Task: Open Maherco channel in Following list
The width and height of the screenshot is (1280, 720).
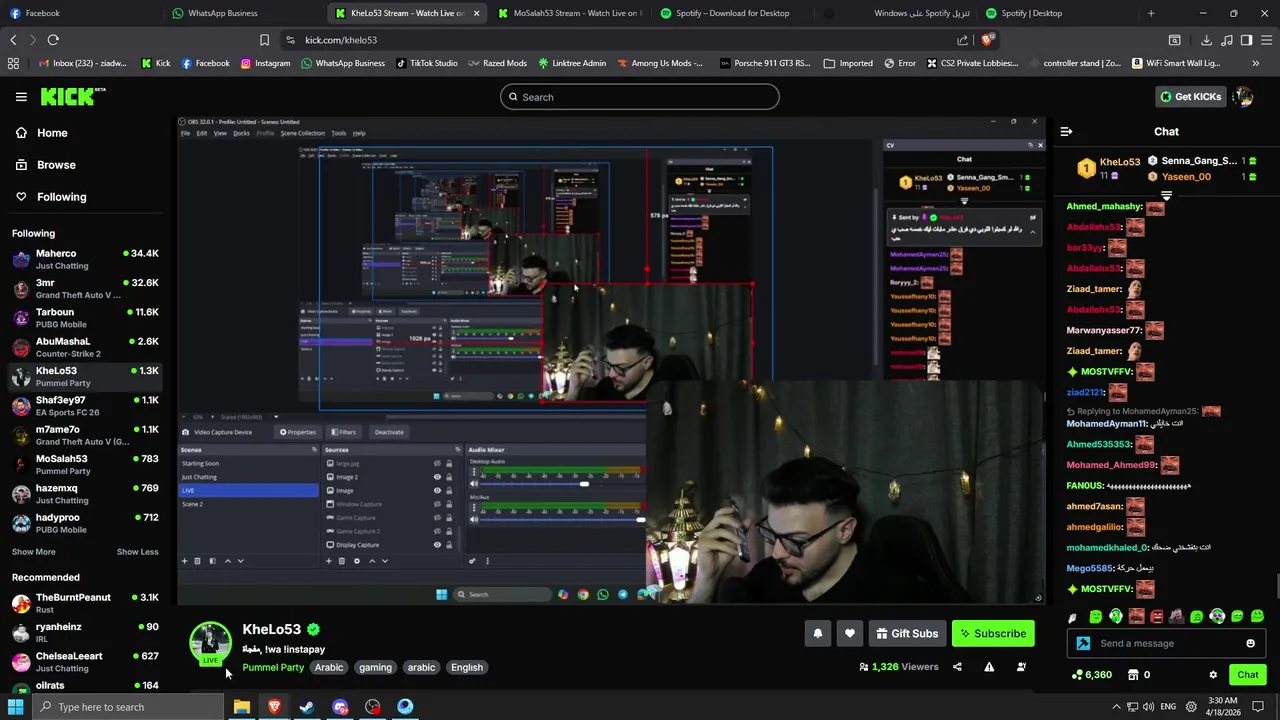Action: pos(85,259)
